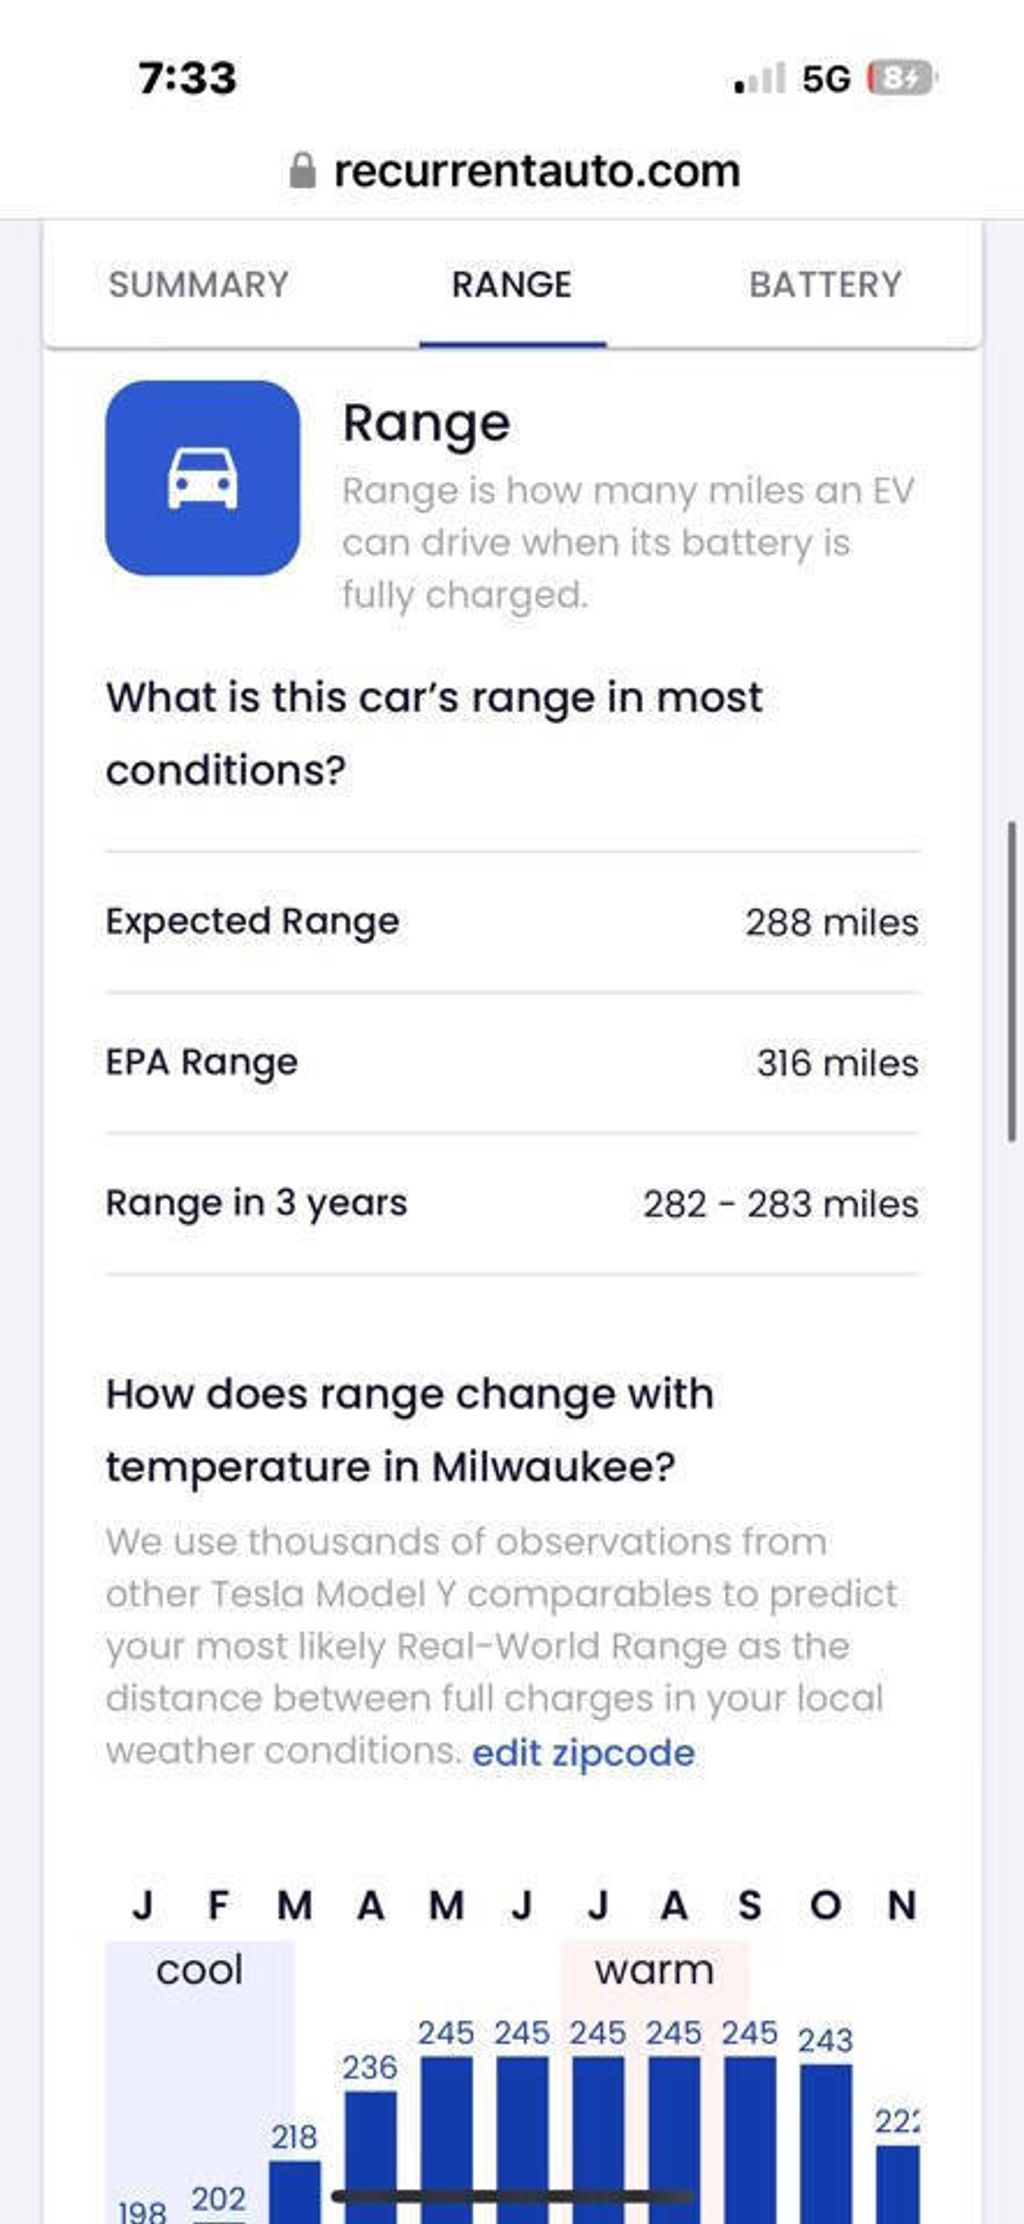Viewport: 1024px width, 2224px height.
Task: Tap the lock icon in address bar
Action: click(x=302, y=172)
